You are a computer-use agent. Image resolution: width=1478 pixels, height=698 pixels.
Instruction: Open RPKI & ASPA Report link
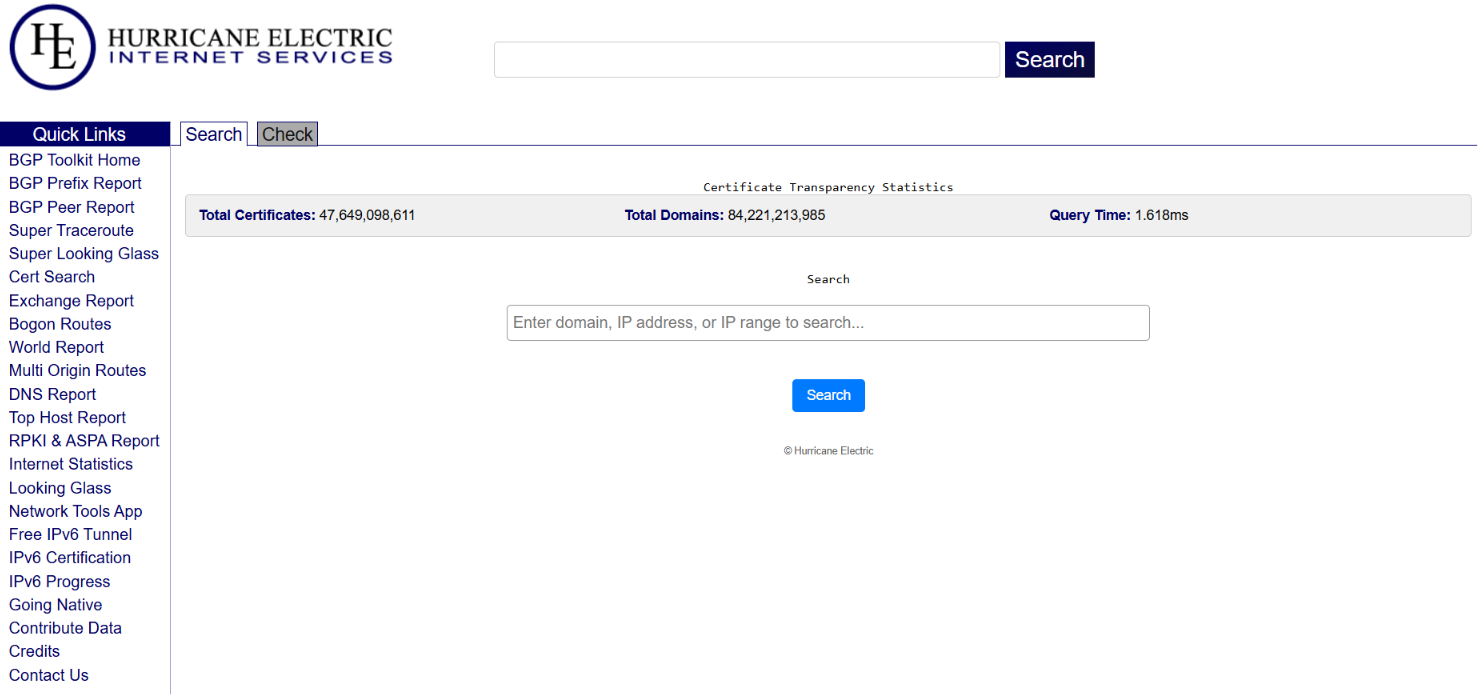(x=84, y=441)
